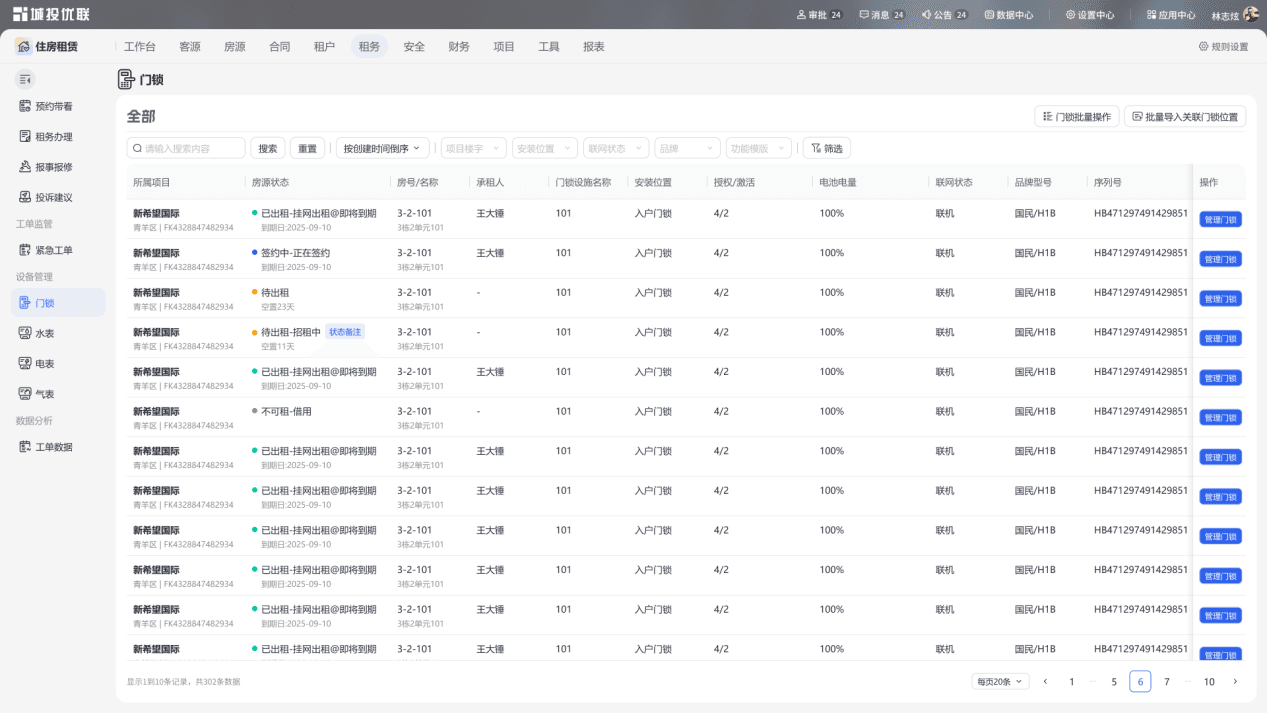Viewport: 1267px width, 713px height.
Task: Switch to the 房源 tab
Action: click(235, 47)
